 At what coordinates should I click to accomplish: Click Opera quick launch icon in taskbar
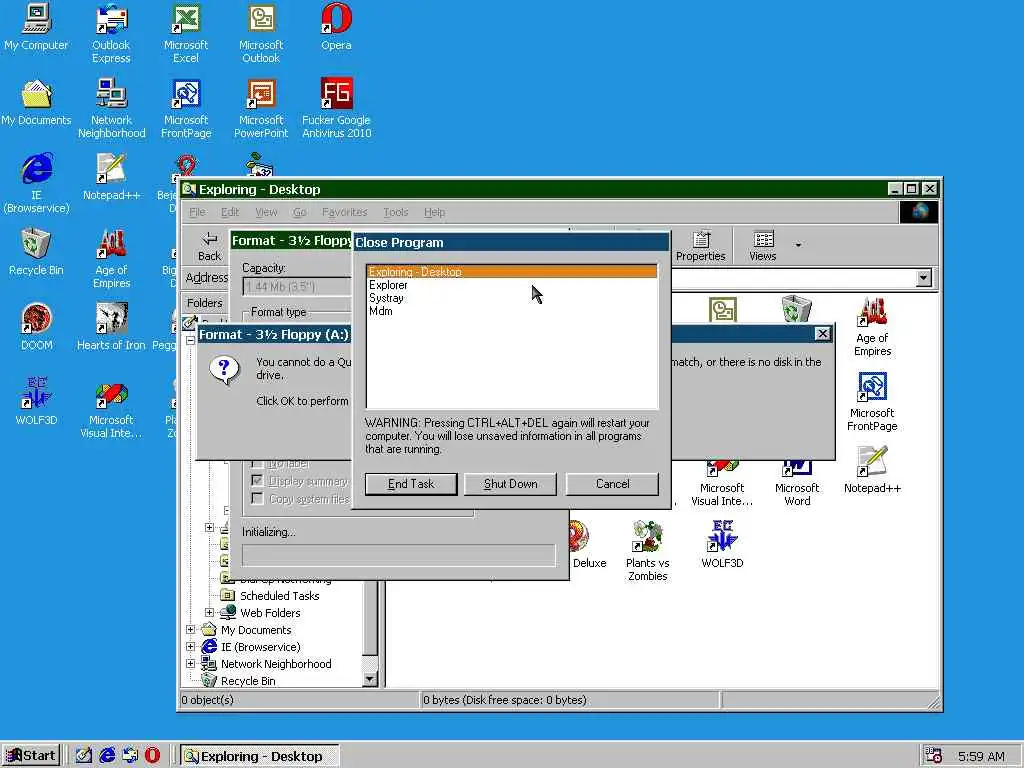point(152,755)
